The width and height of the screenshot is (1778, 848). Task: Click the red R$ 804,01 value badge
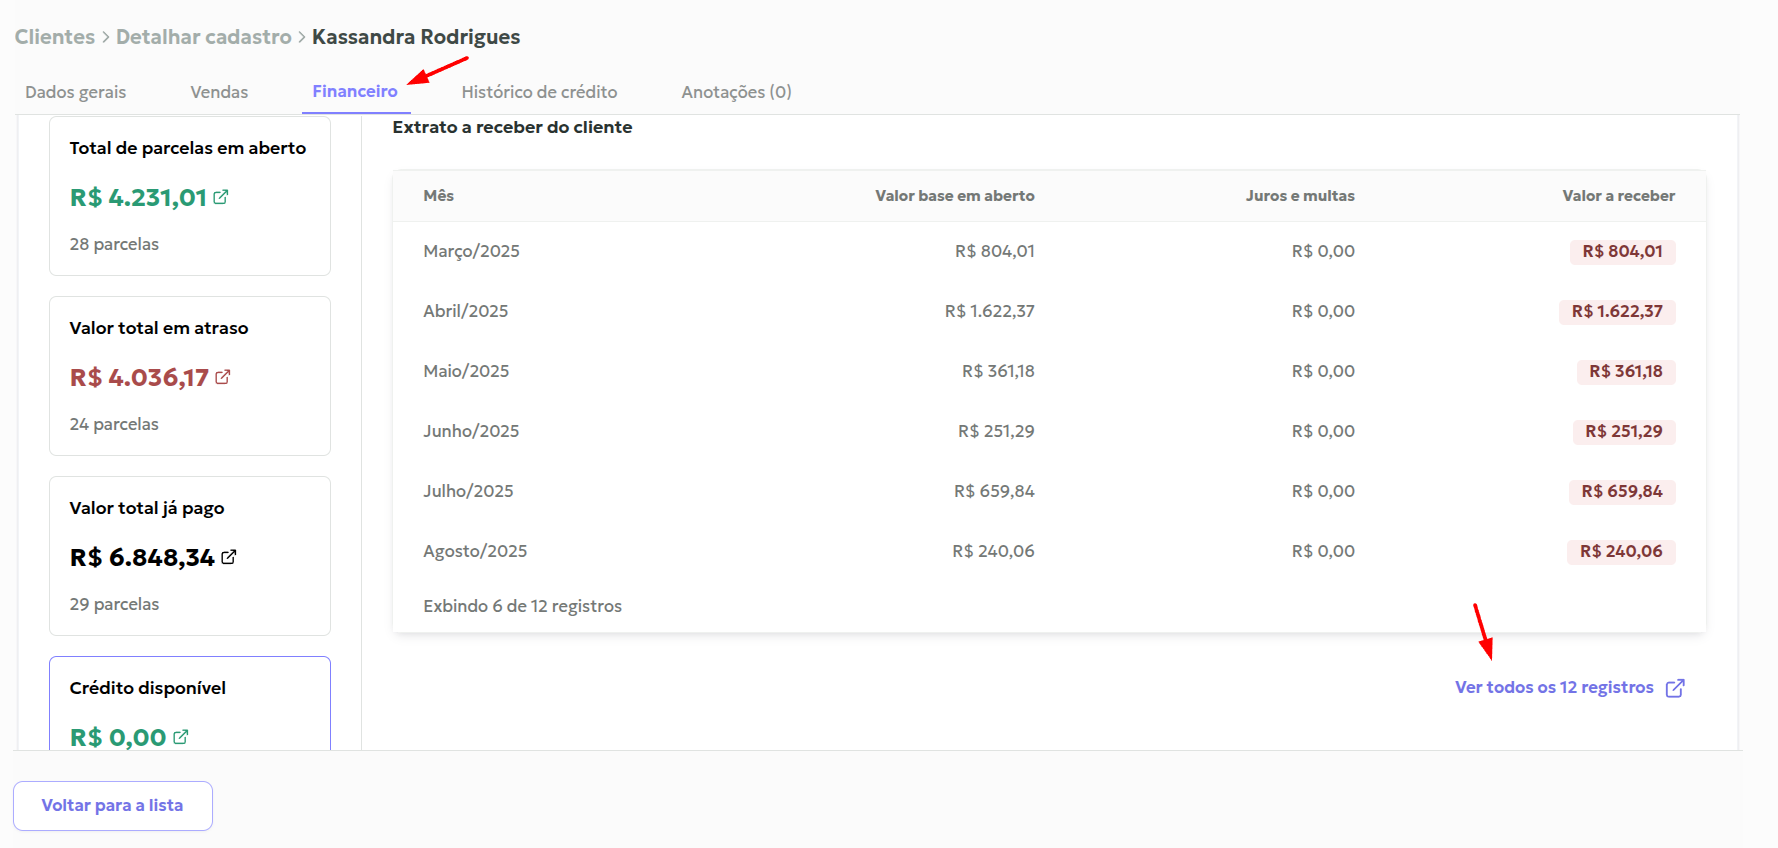tap(1622, 251)
